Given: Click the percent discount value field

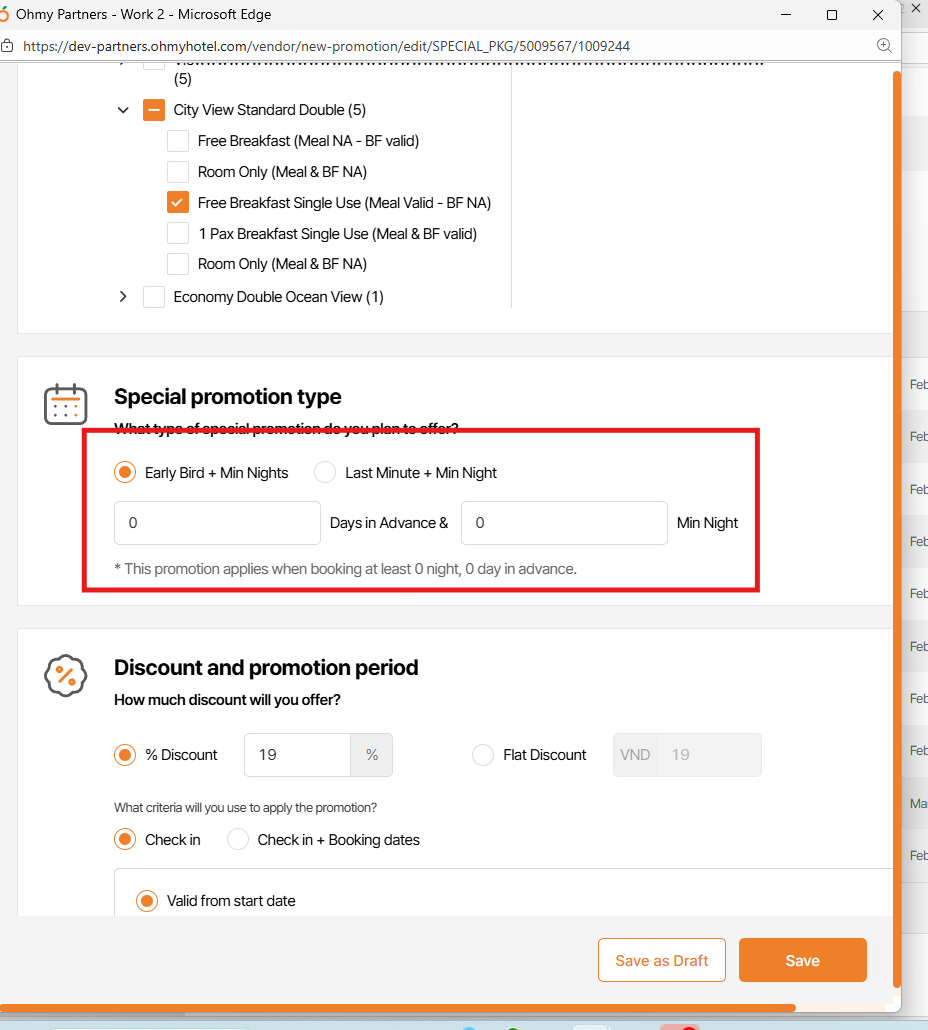Looking at the screenshot, I should click(297, 755).
